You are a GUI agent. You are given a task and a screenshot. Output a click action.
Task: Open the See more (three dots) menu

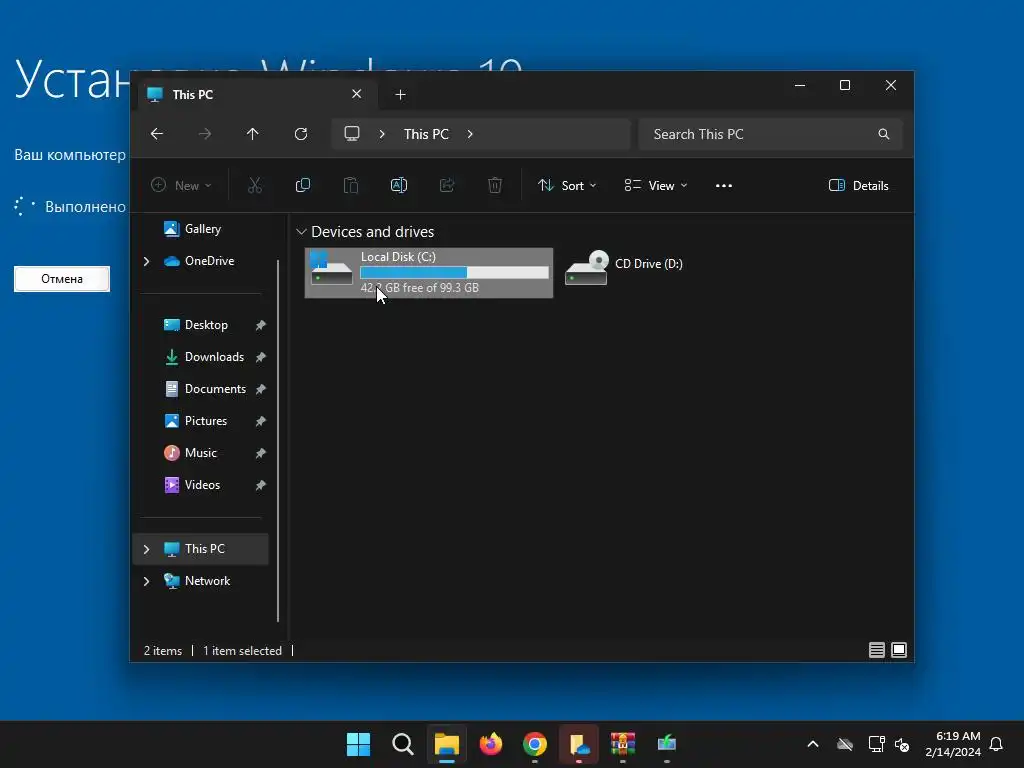click(724, 185)
